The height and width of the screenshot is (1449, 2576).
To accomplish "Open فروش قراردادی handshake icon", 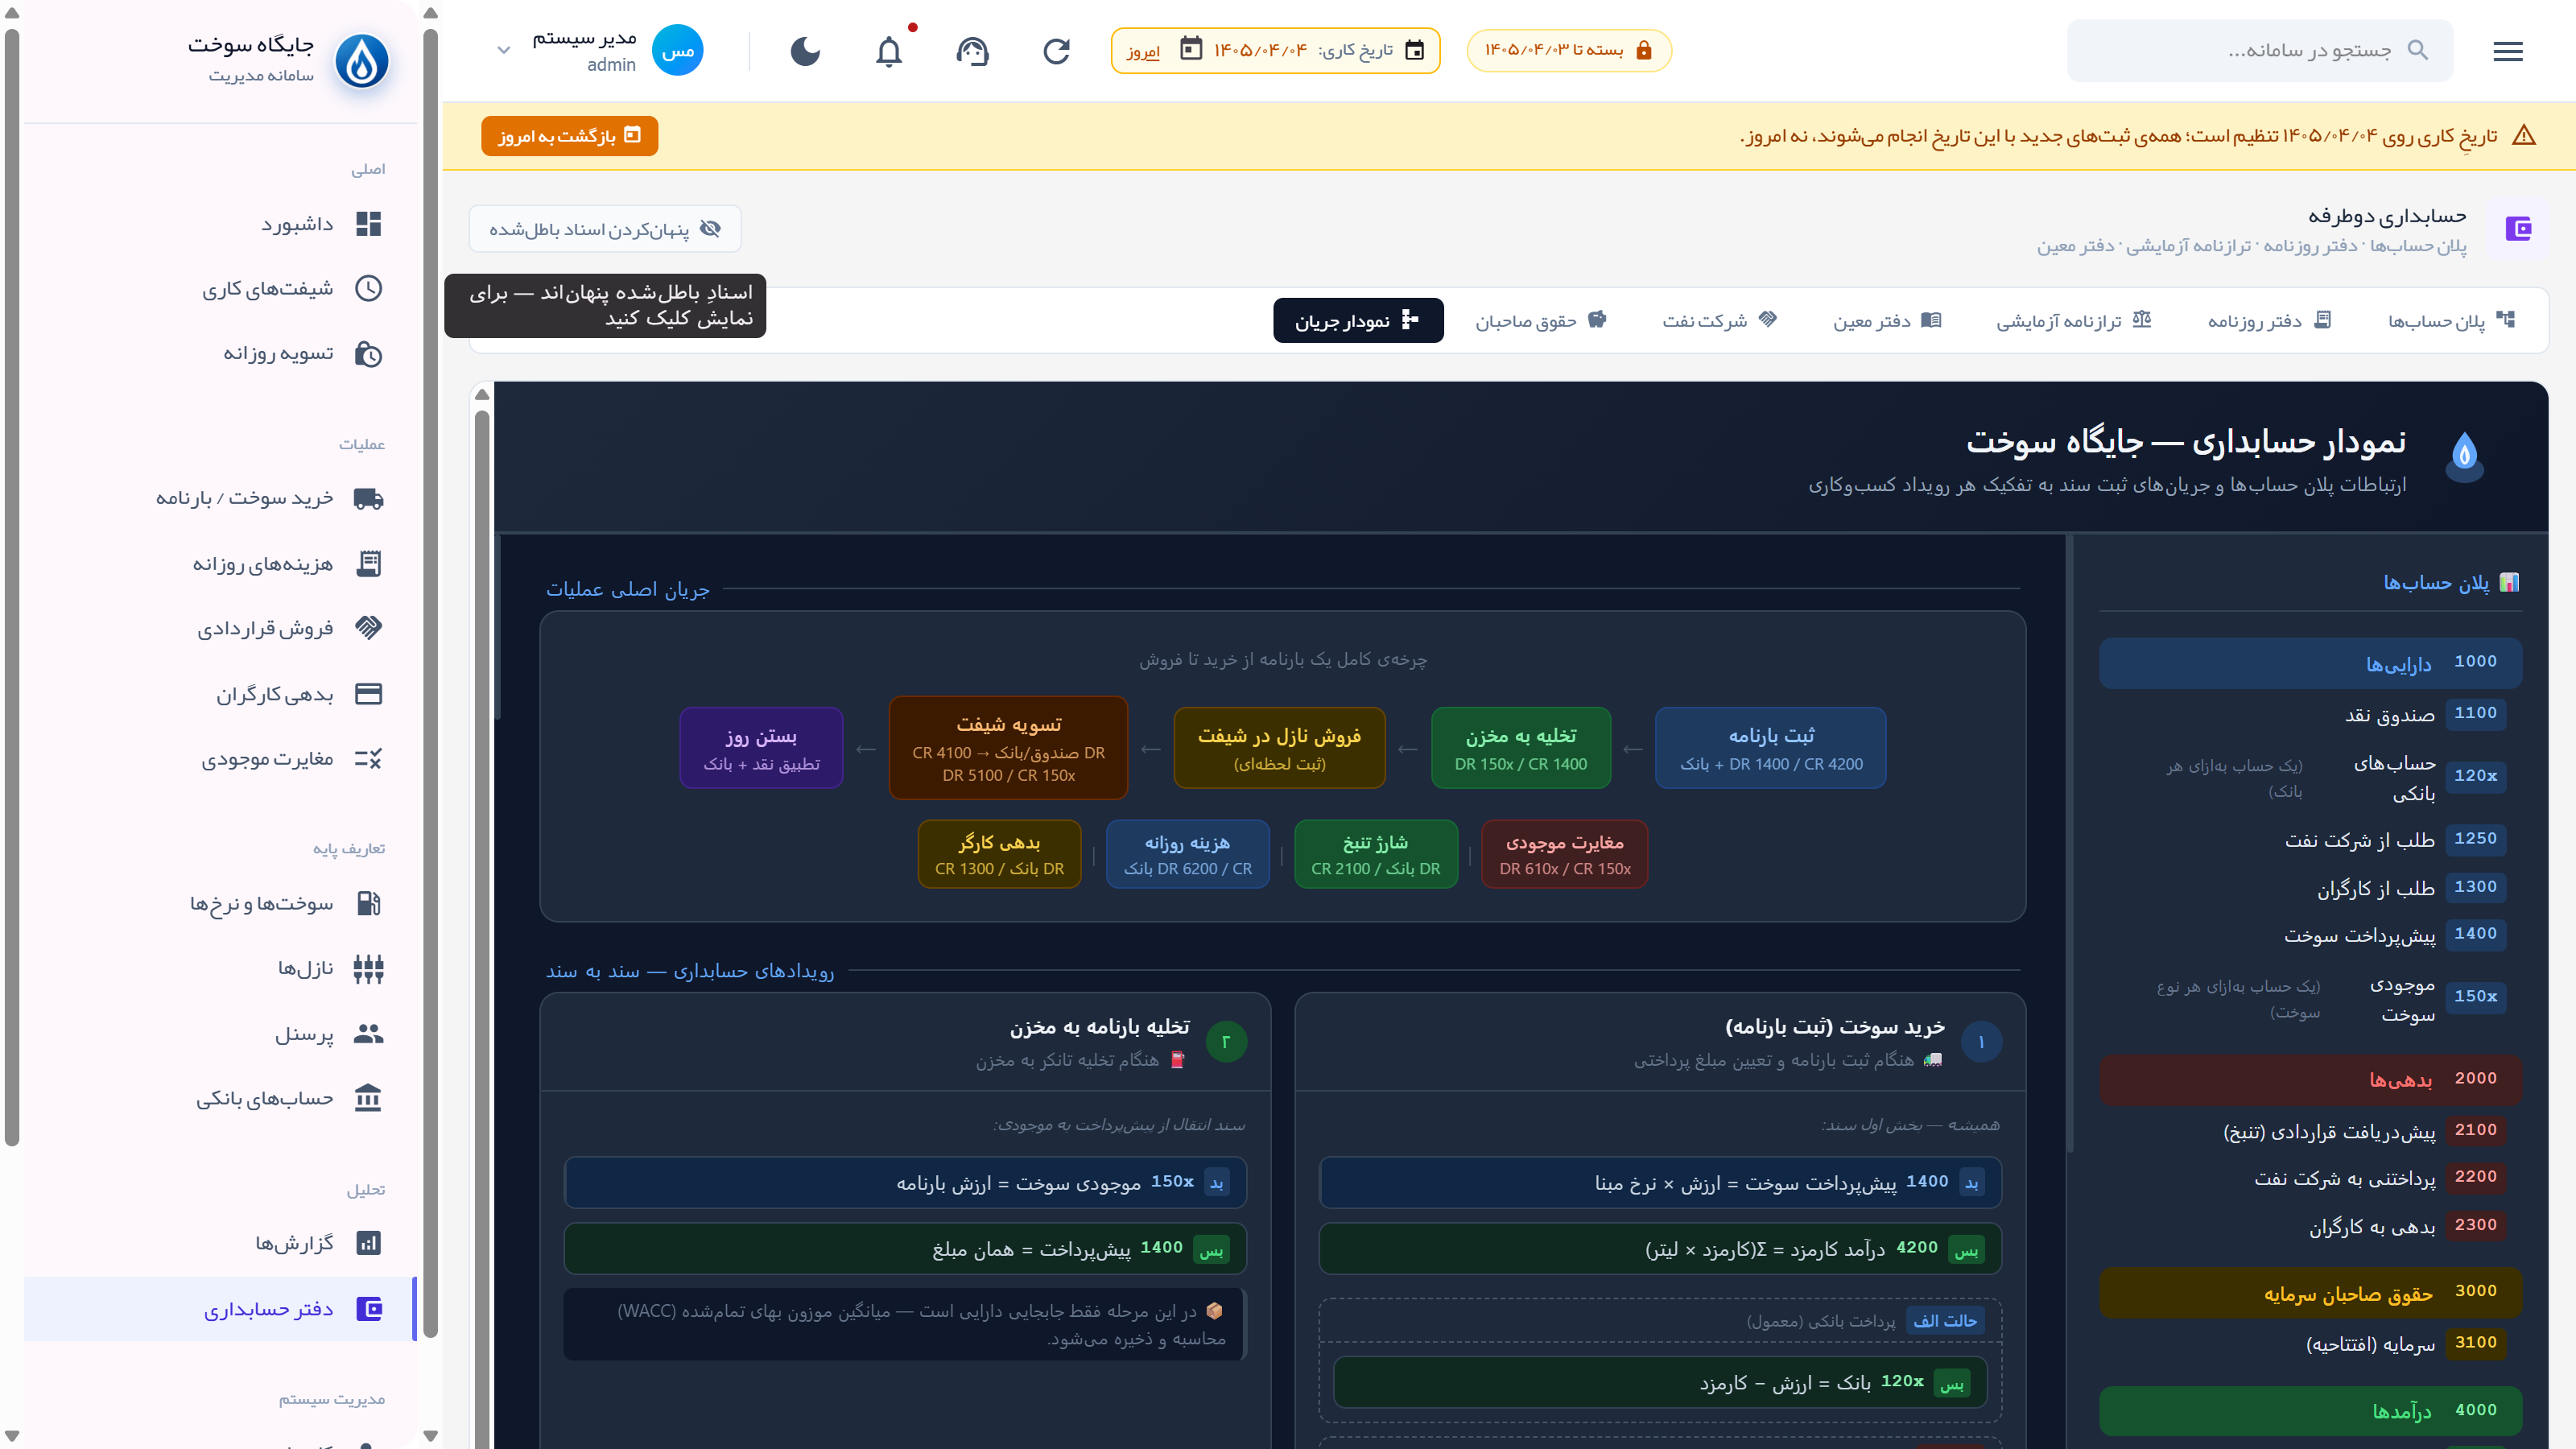I will pyautogui.click(x=369, y=628).
